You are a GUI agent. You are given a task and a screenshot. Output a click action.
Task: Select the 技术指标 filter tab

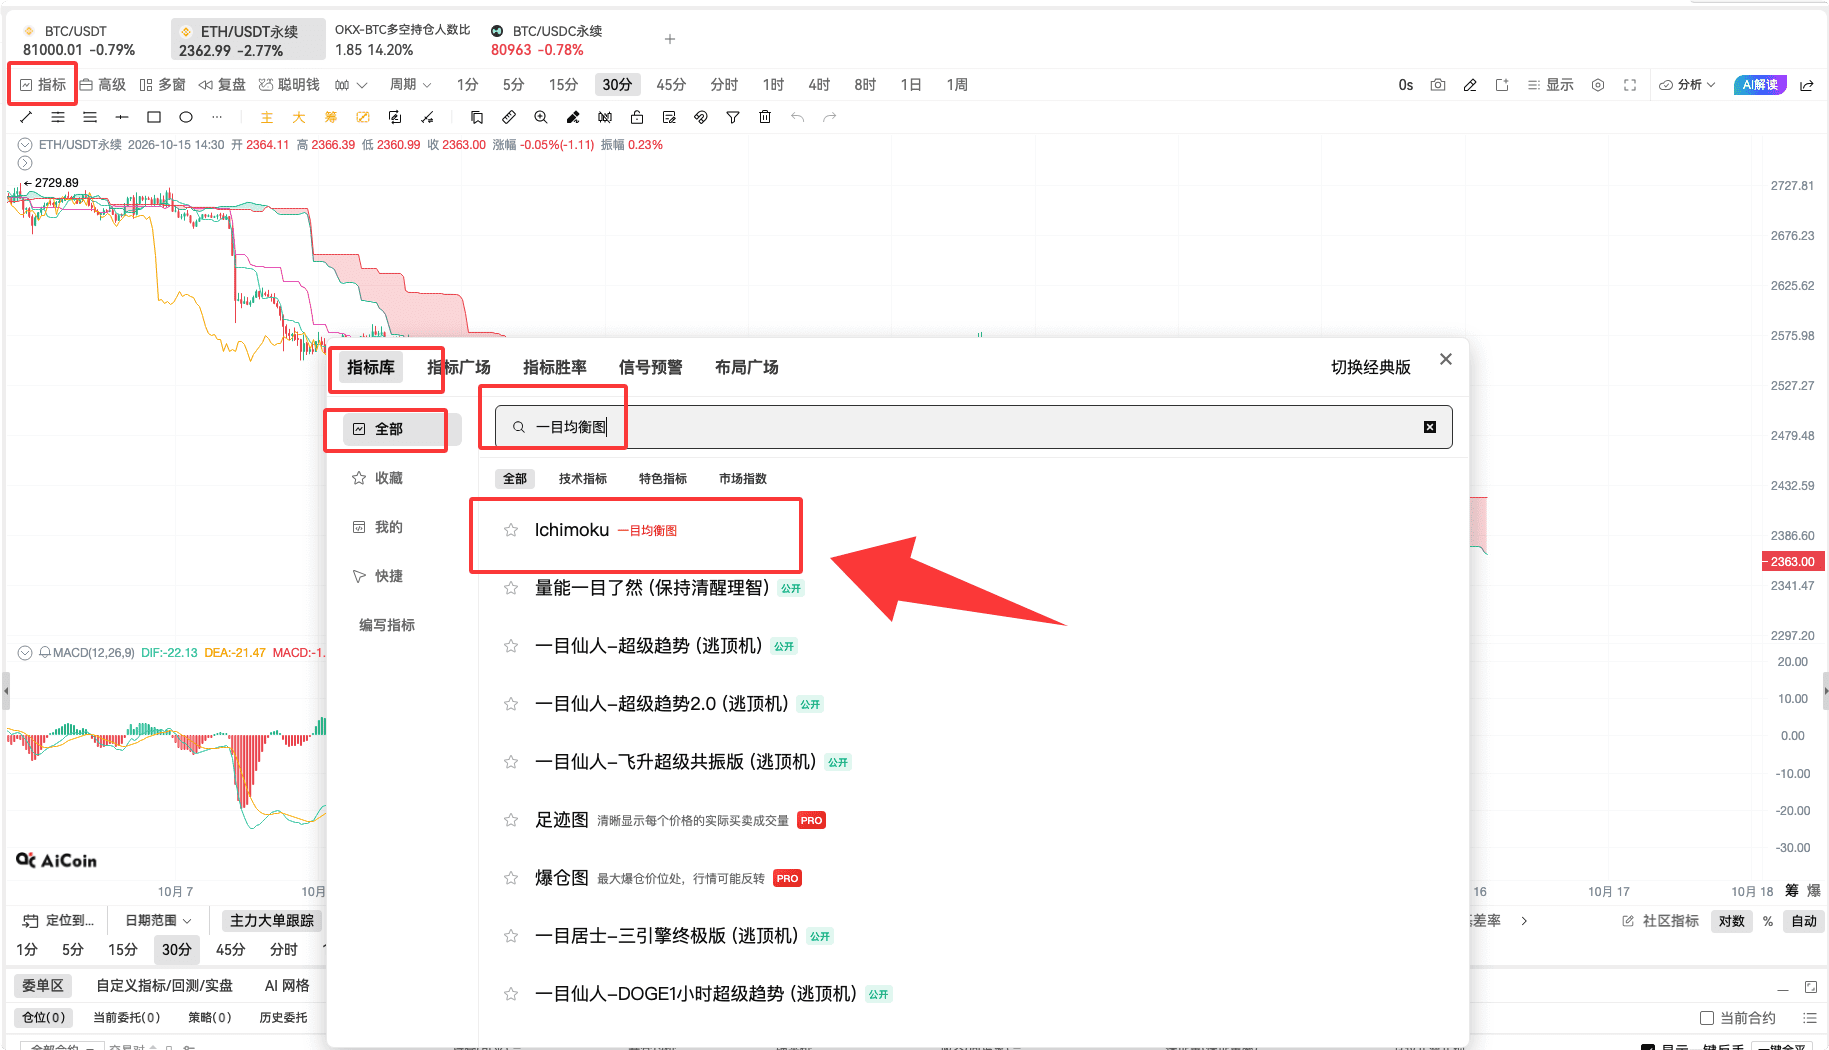583,479
